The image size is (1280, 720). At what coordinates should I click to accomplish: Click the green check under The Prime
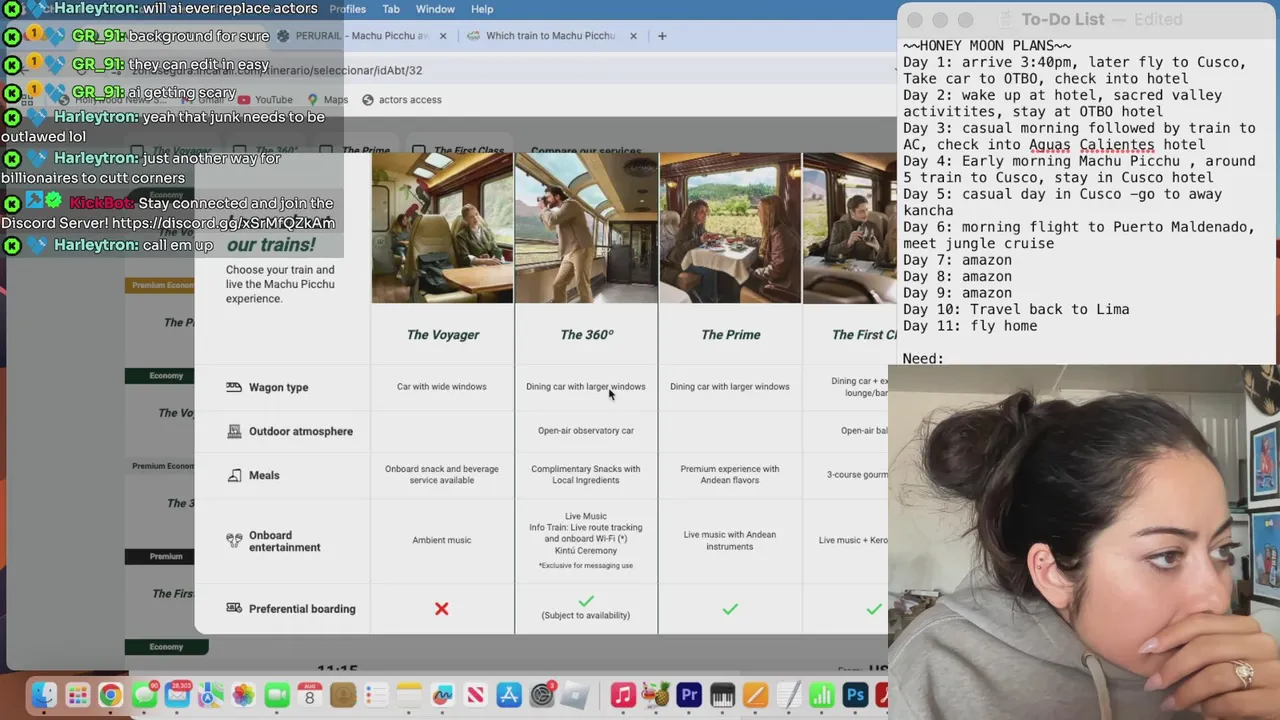(730, 608)
